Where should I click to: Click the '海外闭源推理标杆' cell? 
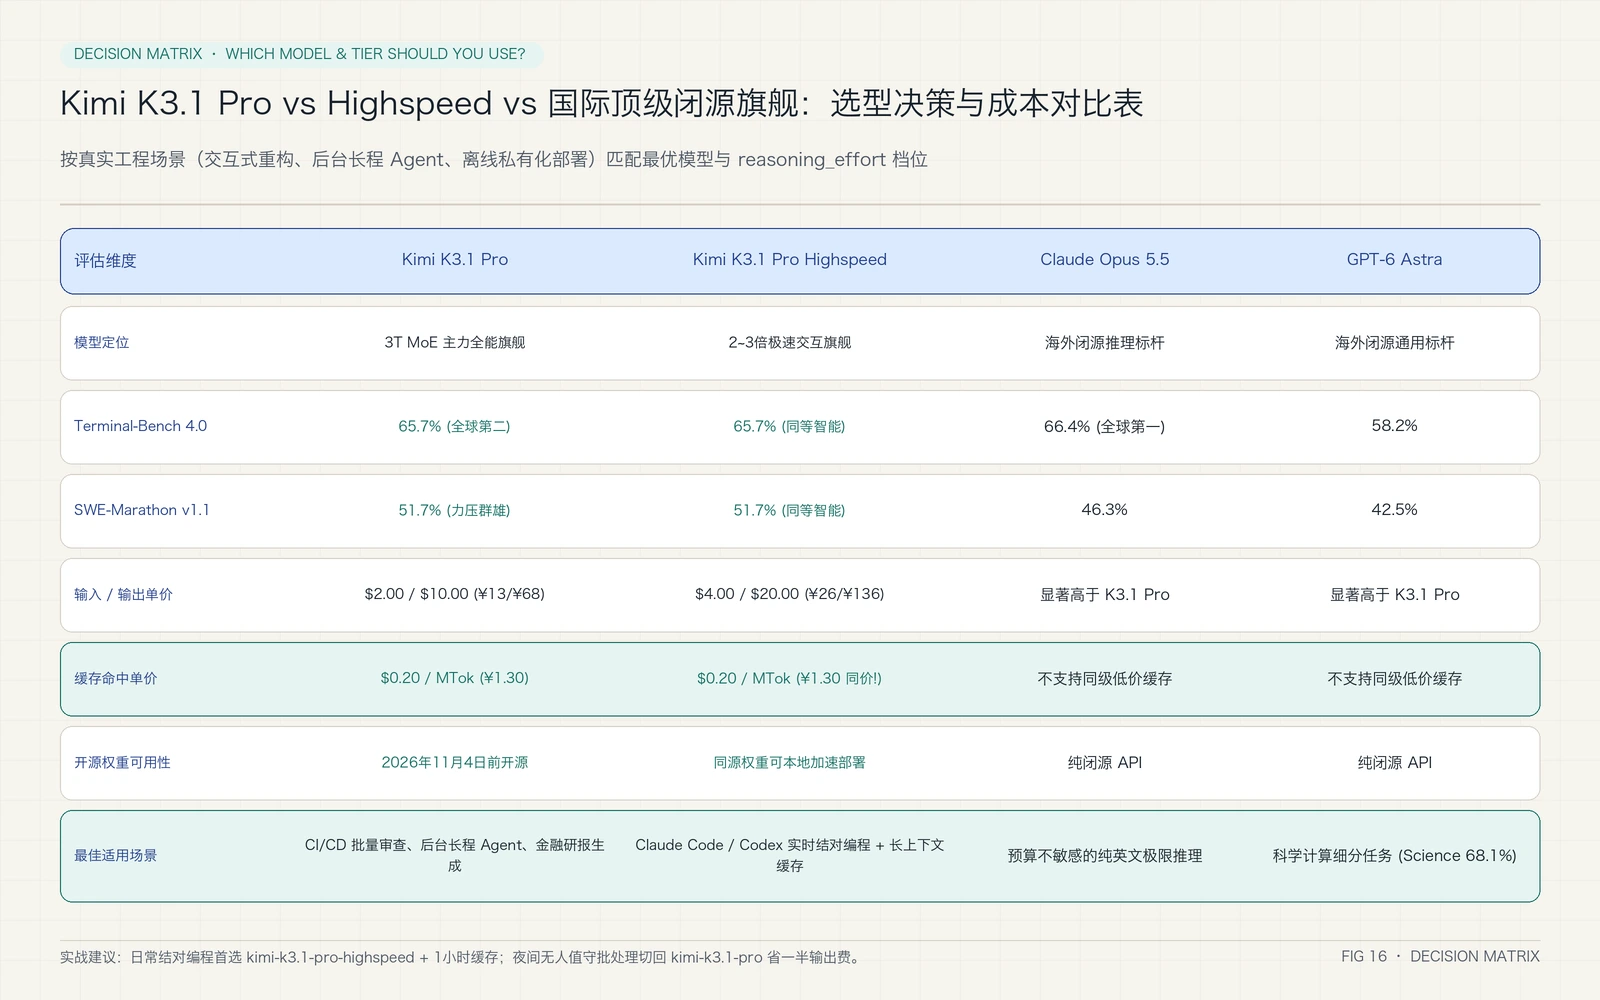point(1105,343)
